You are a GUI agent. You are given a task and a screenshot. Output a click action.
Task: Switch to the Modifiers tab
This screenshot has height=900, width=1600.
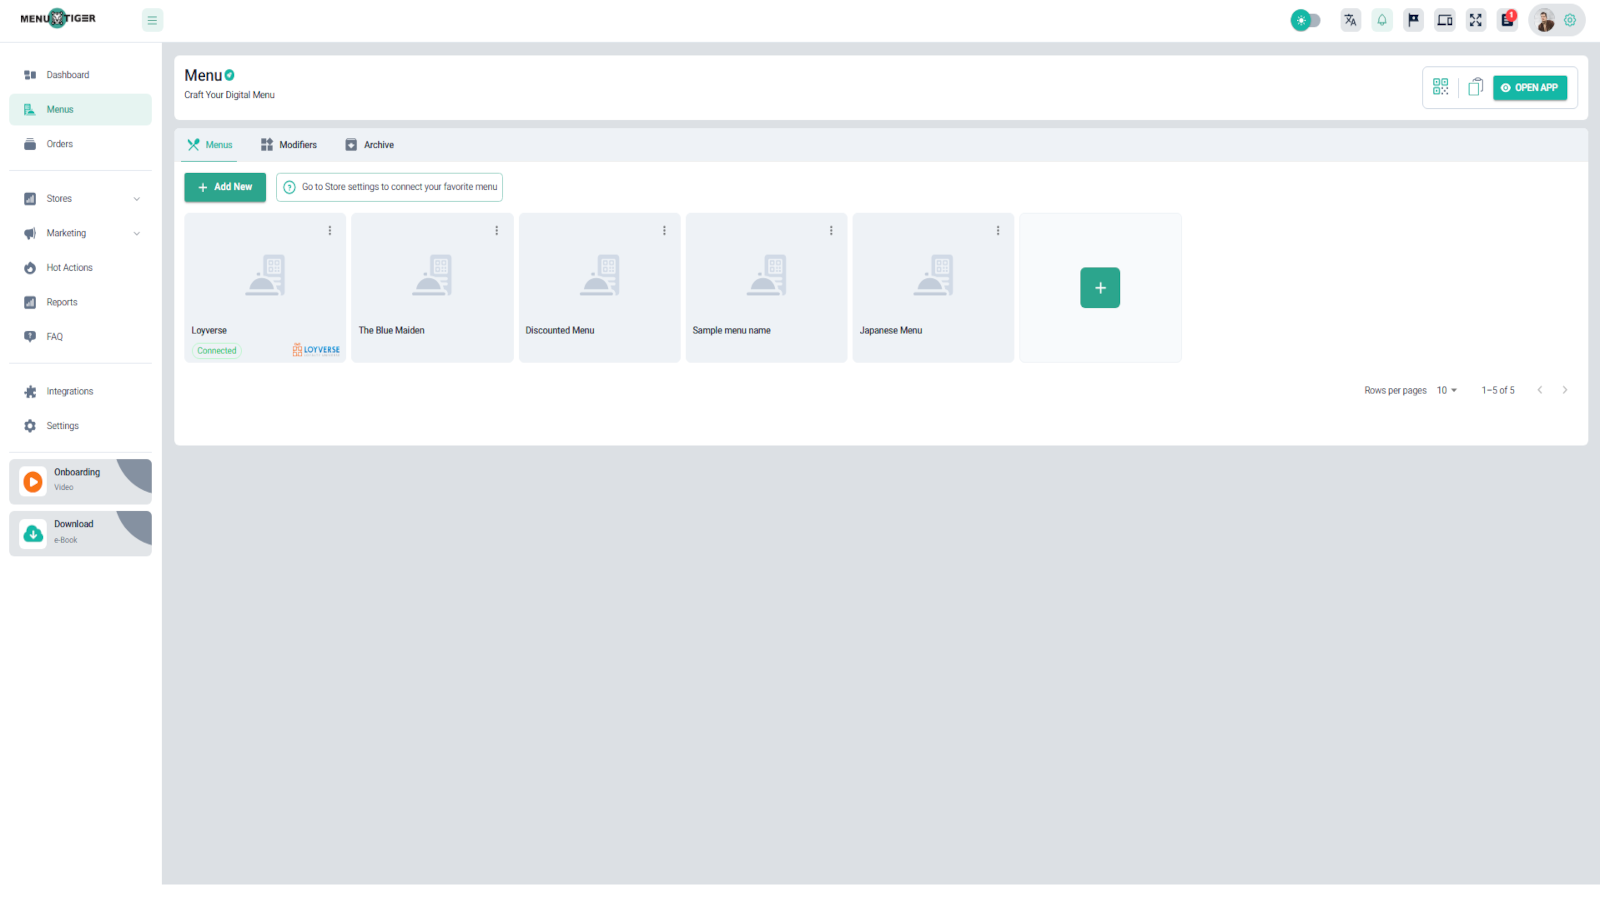289,145
